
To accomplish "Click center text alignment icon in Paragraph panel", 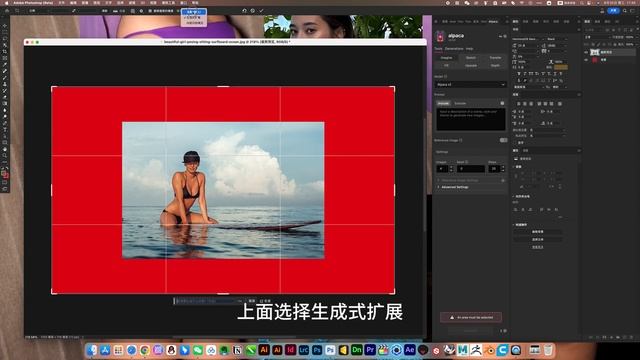I will coord(525,104).
